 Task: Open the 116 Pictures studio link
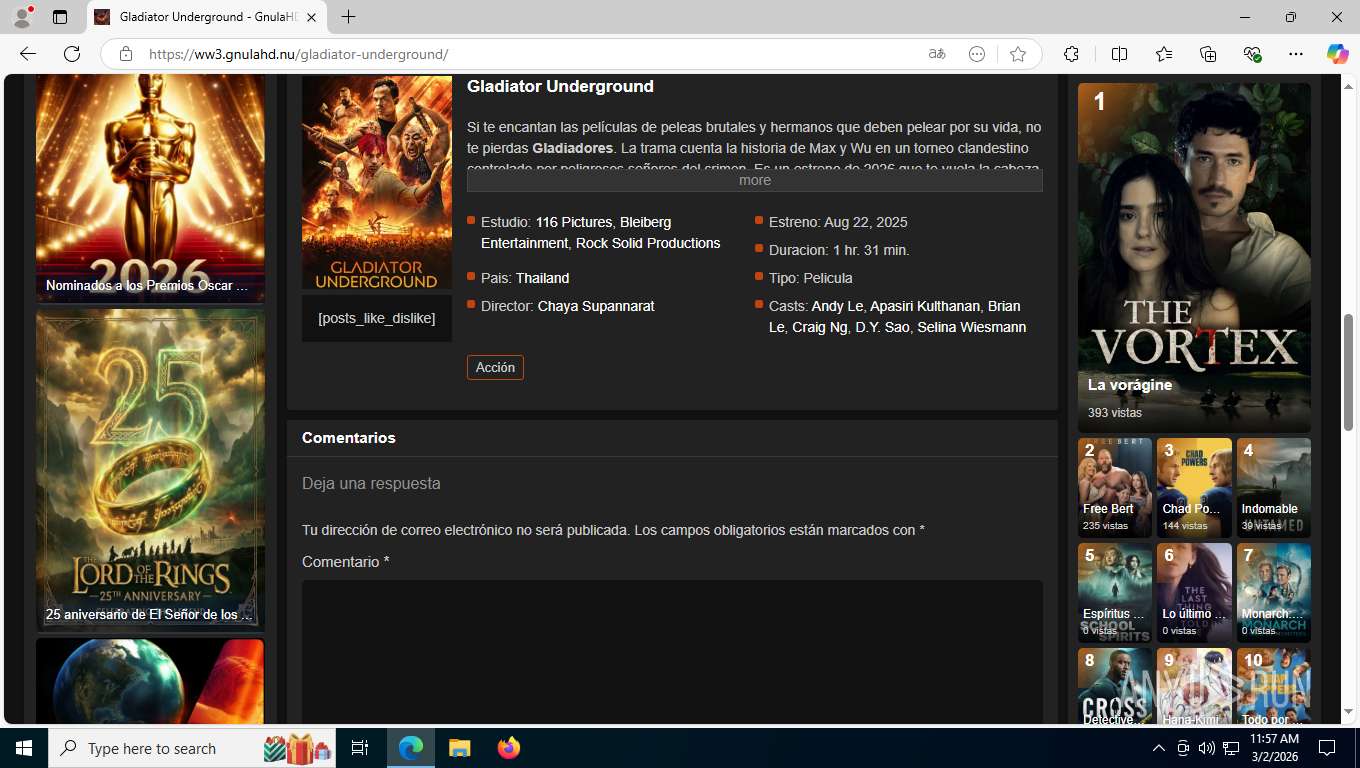573,222
